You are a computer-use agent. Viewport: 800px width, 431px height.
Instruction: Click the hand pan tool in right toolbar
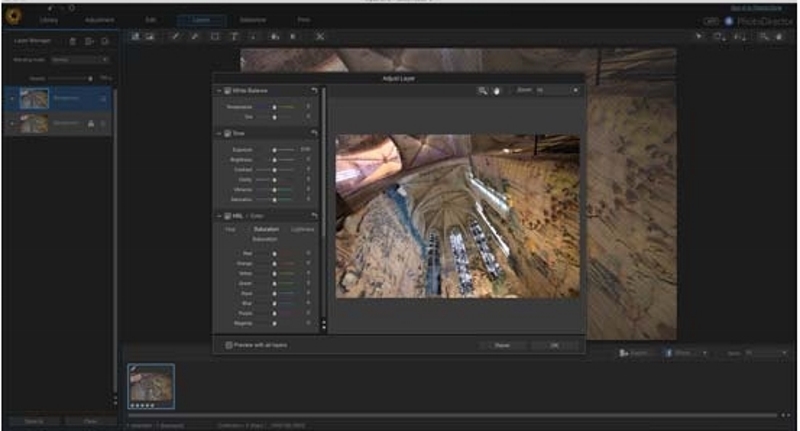(779, 36)
